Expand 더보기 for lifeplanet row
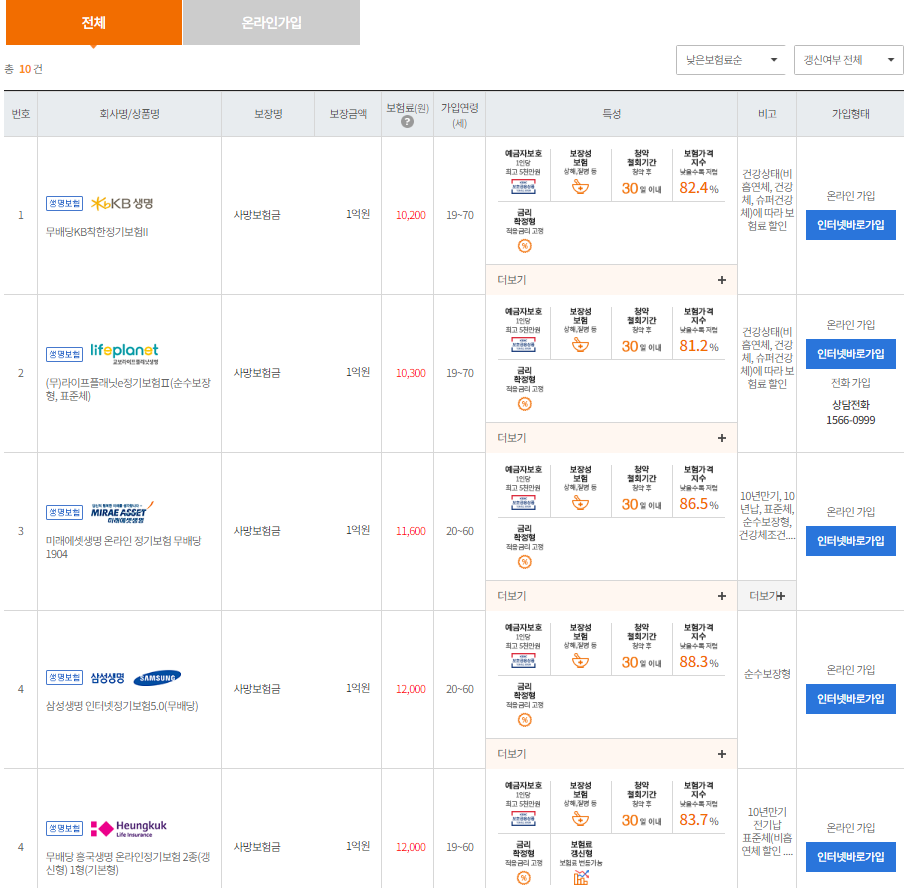This screenshot has height=888, width=909. tap(612, 438)
